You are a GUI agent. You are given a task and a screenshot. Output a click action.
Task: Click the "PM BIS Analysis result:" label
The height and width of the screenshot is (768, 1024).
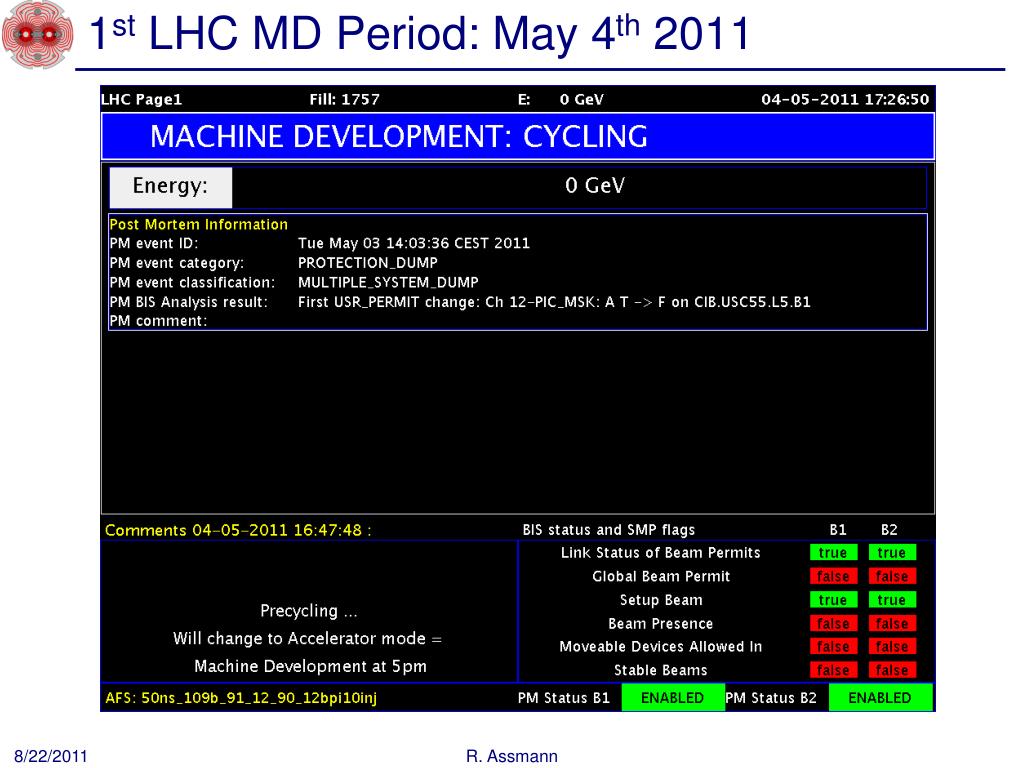tap(189, 302)
